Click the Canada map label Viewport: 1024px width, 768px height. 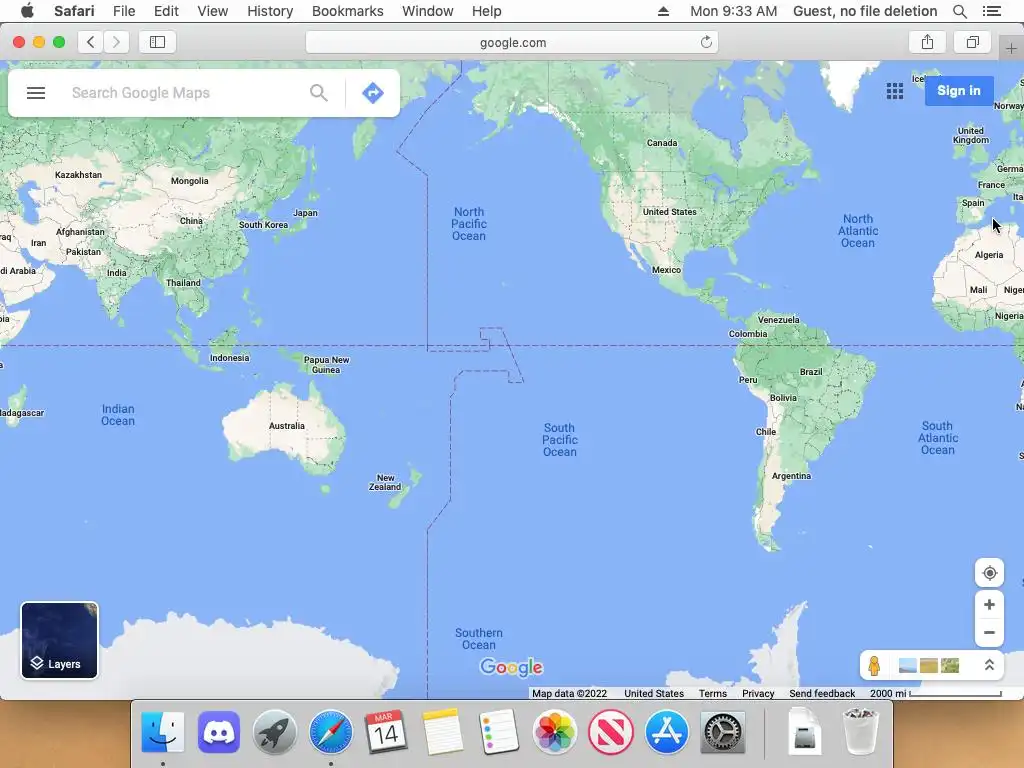pyautogui.click(x=662, y=143)
